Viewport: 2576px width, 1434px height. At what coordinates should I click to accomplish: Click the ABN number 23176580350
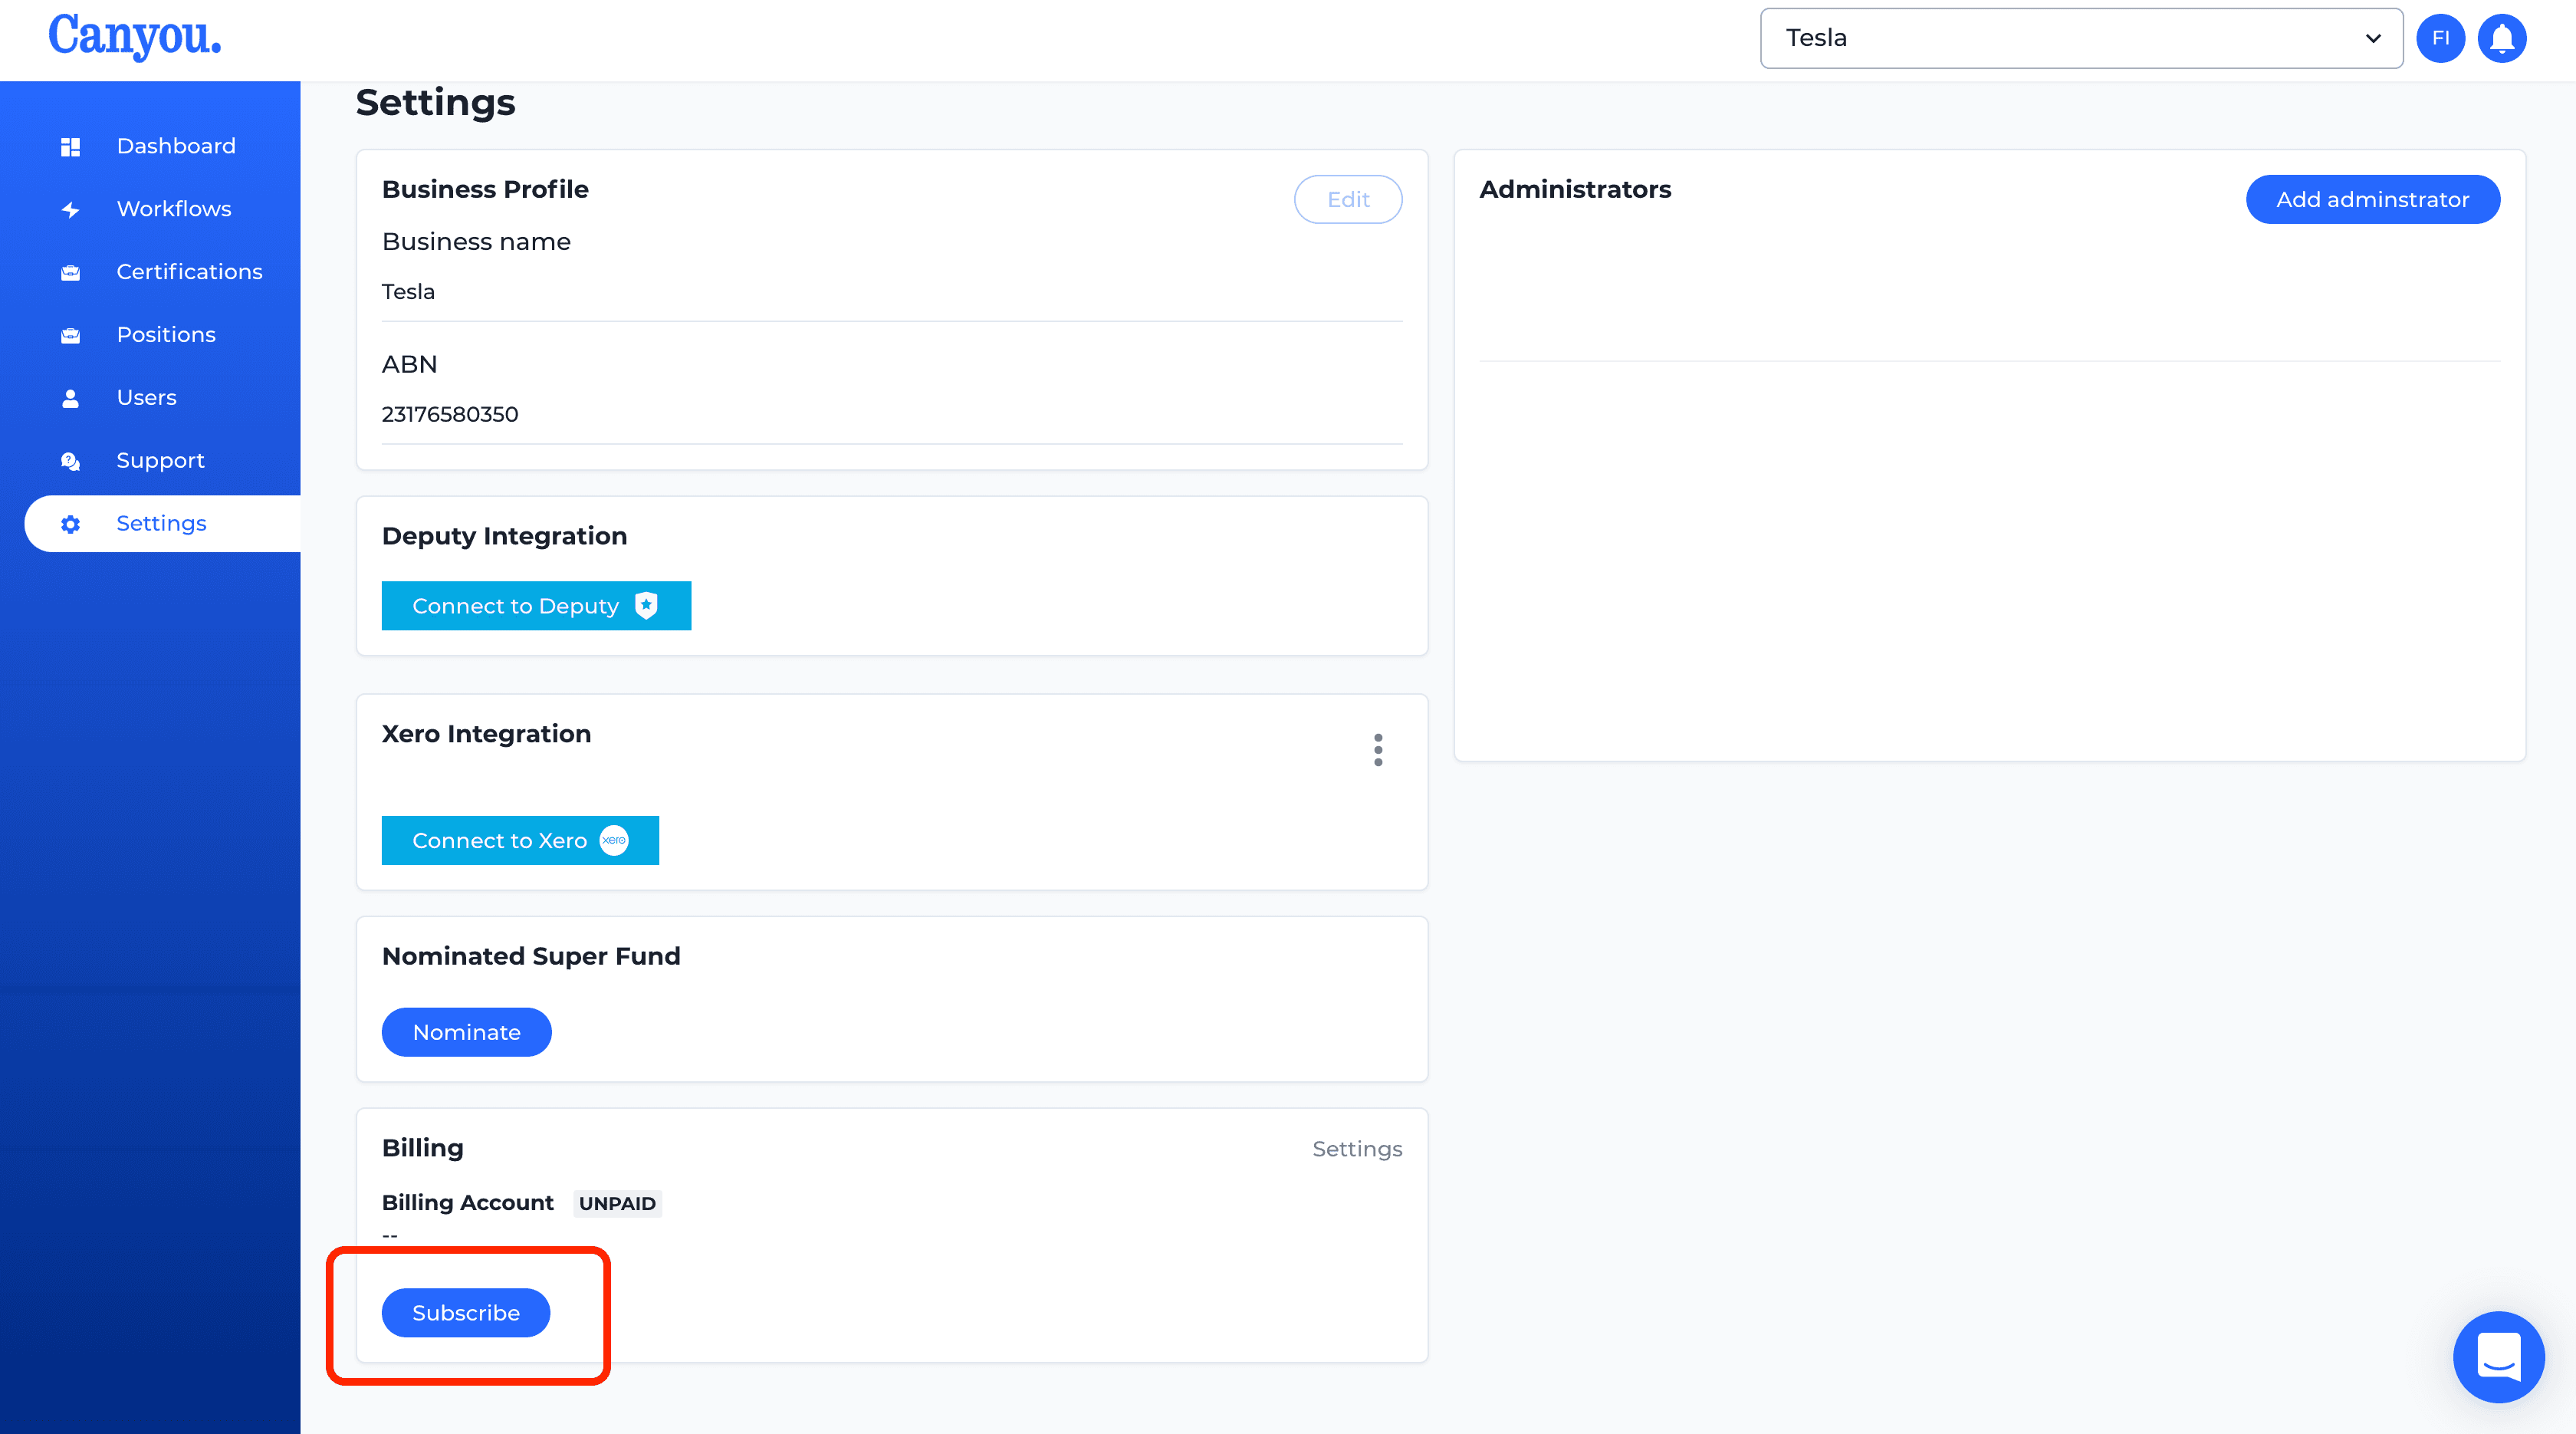(x=450, y=414)
